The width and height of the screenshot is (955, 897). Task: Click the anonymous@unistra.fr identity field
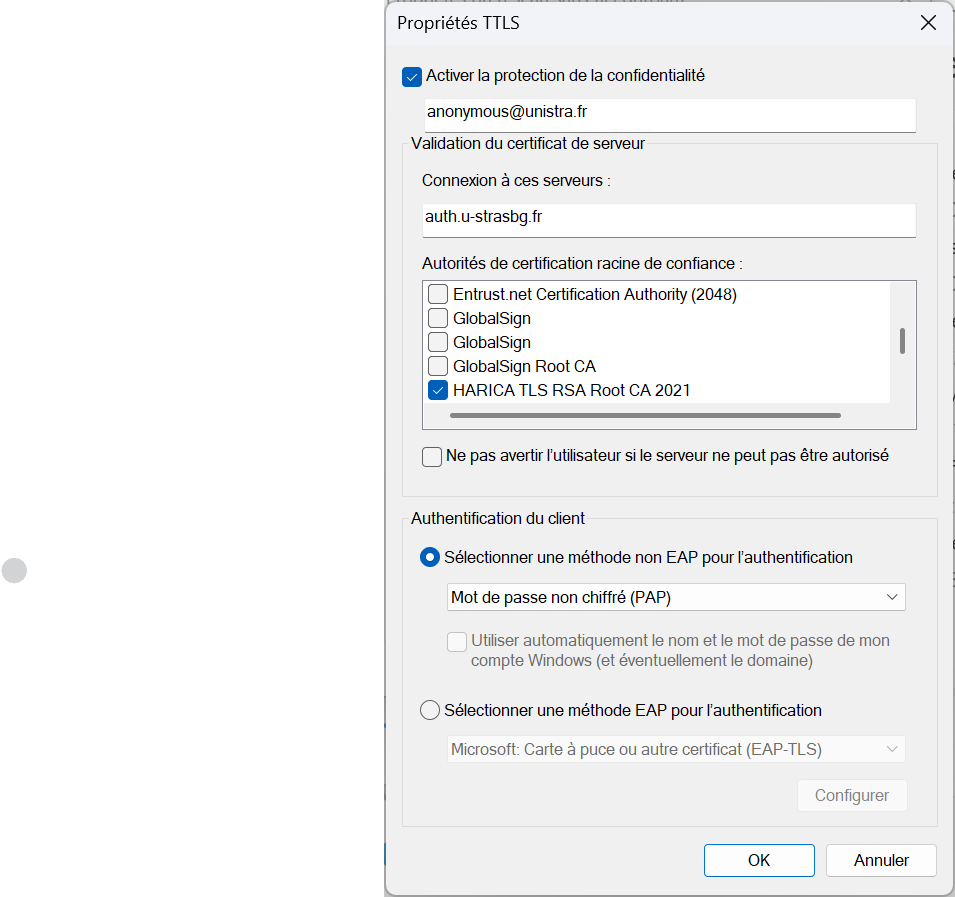pyautogui.click(x=669, y=113)
